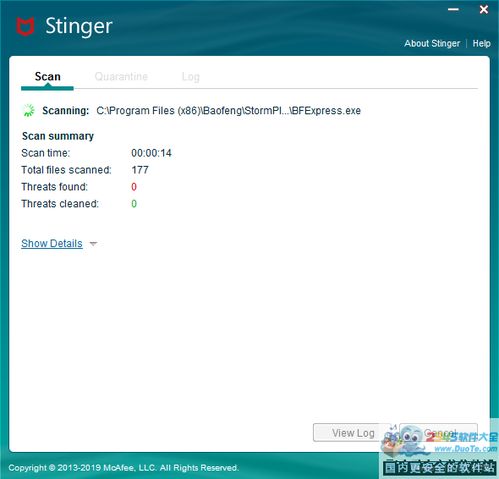Open the Help link
499x479 pixels.
(481, 43)
